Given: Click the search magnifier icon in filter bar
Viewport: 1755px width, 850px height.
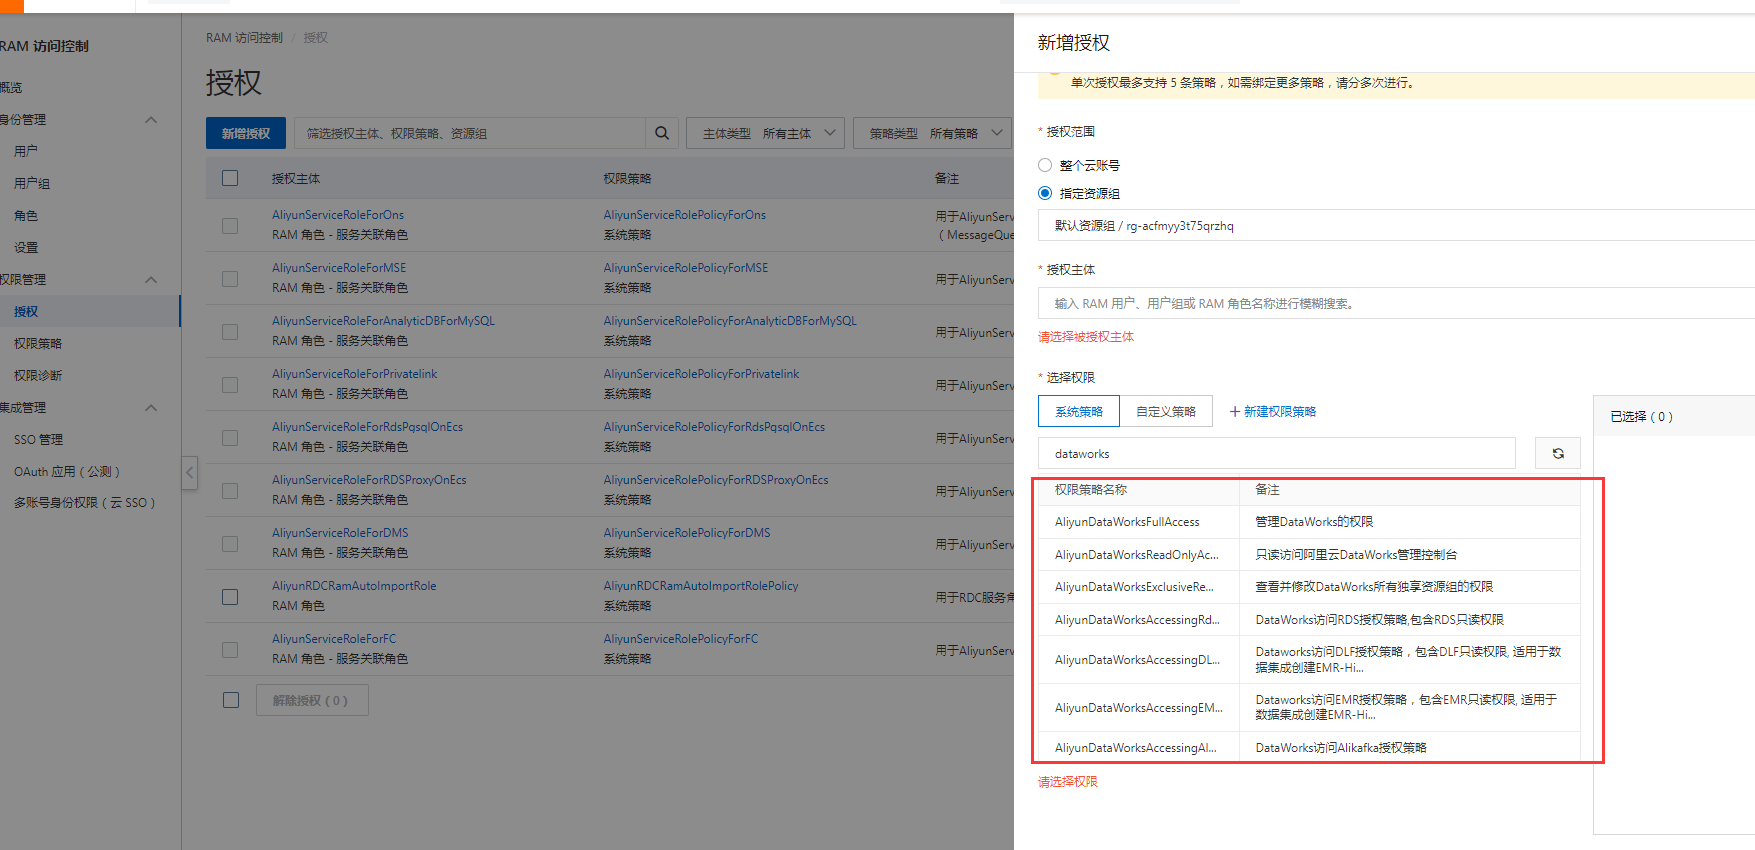Looking at the screenshot, I should coord(662,133).
